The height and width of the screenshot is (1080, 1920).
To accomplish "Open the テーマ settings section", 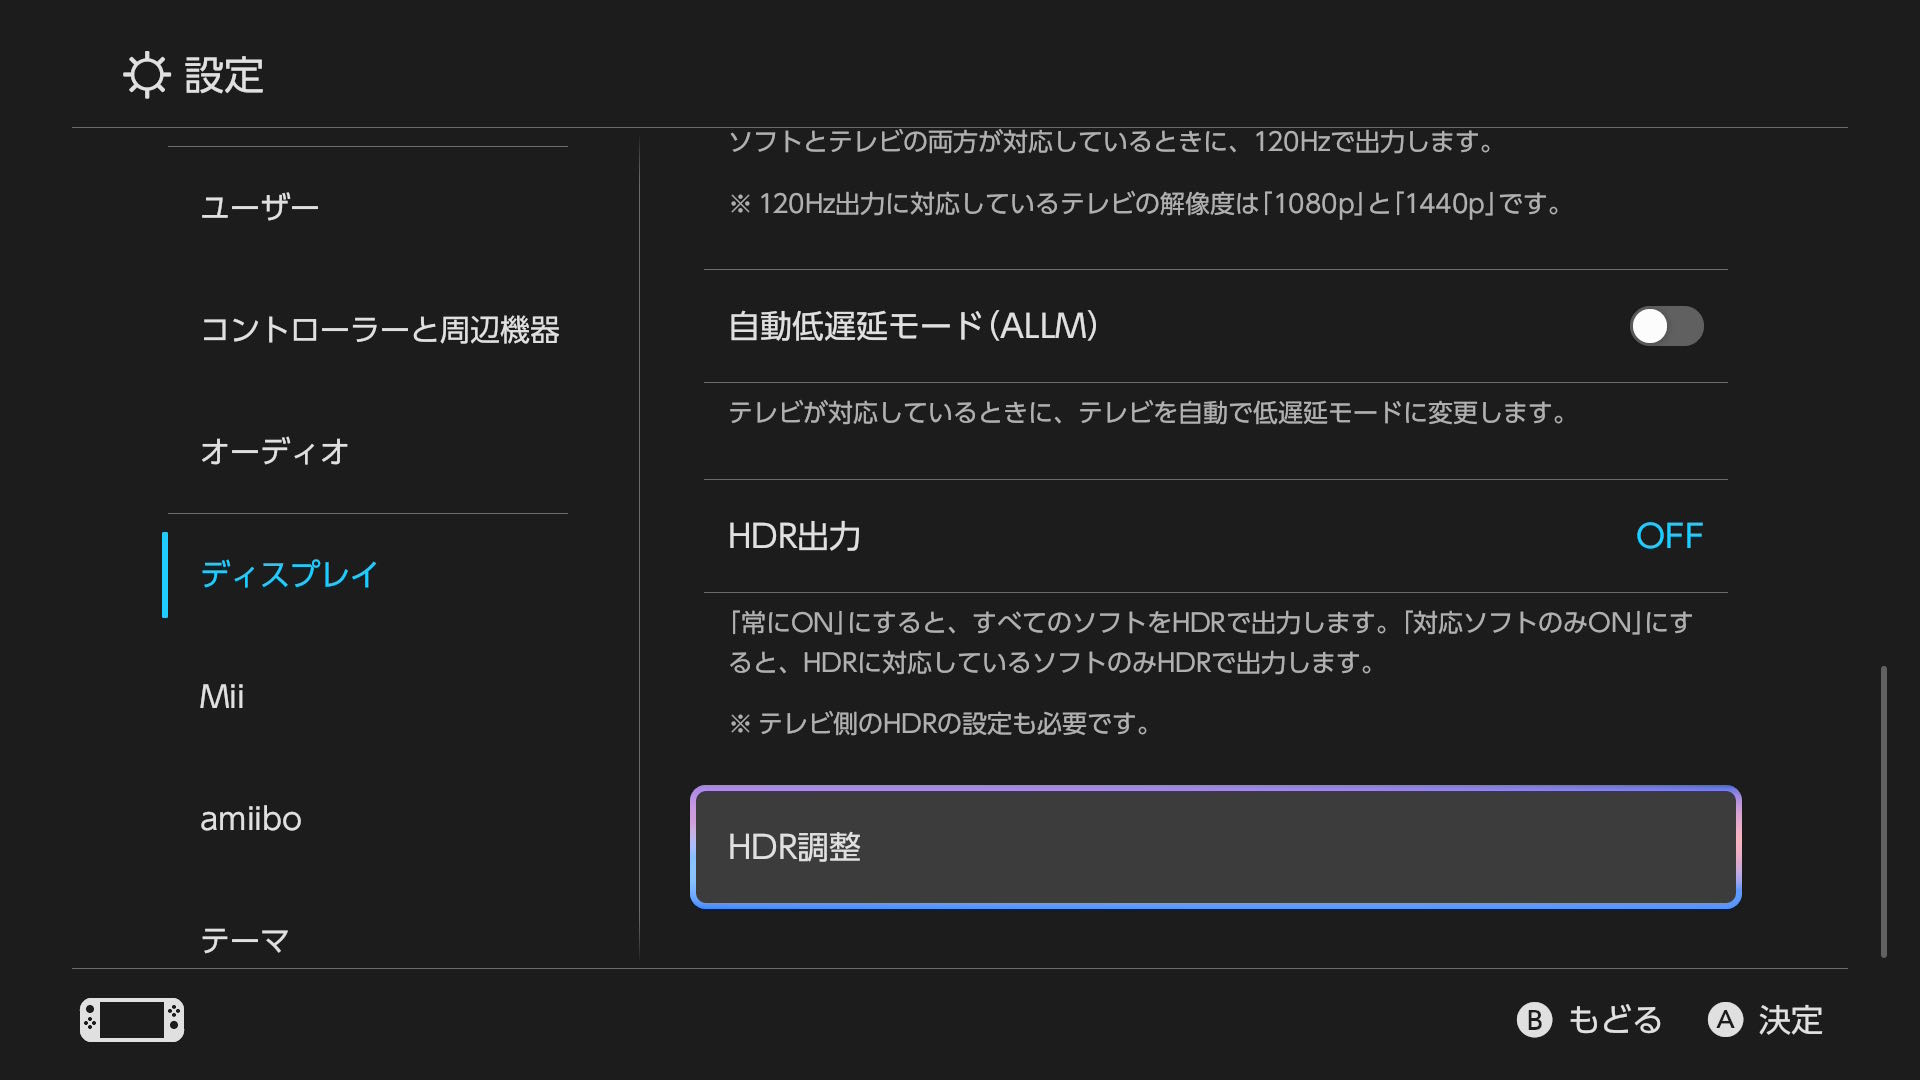I will pos(245,939).
